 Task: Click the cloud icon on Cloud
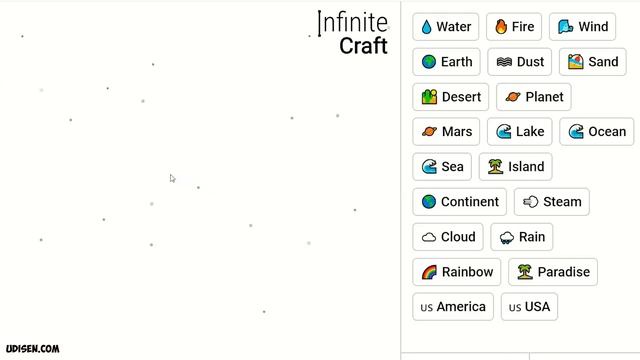(x=429, y=237)
